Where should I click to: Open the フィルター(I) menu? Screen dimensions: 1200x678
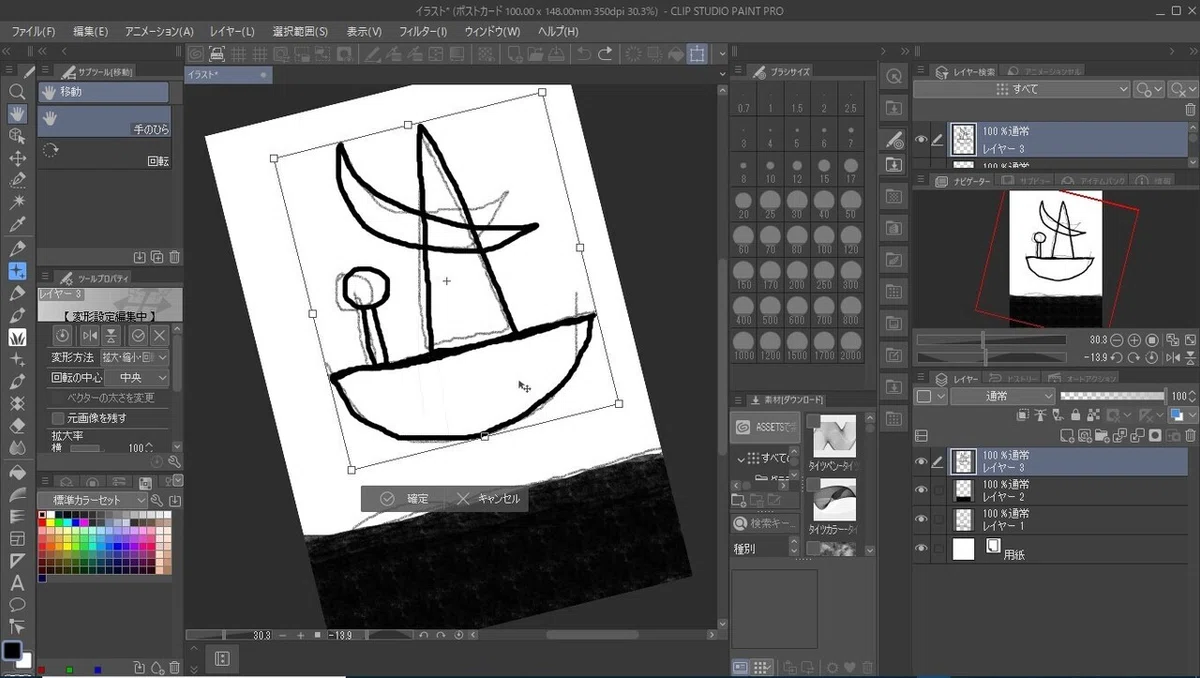pyautogui.click(x=423, y=32)
